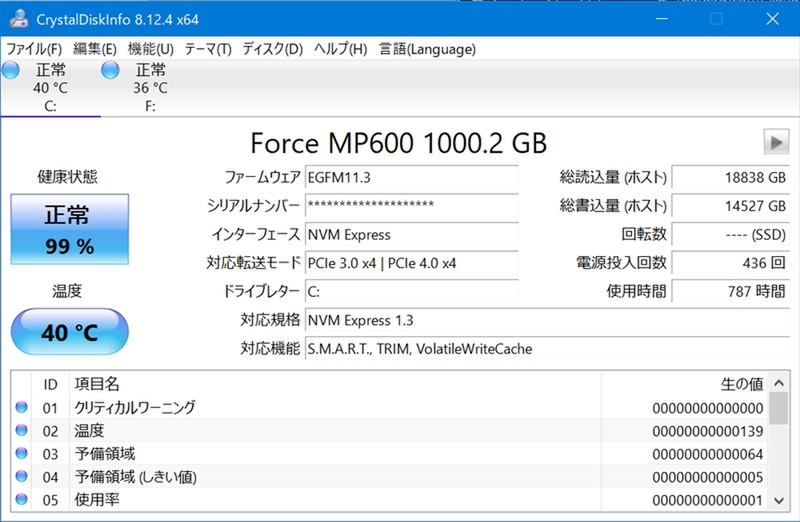Click the status dot for row 02

tap(21, 430)
